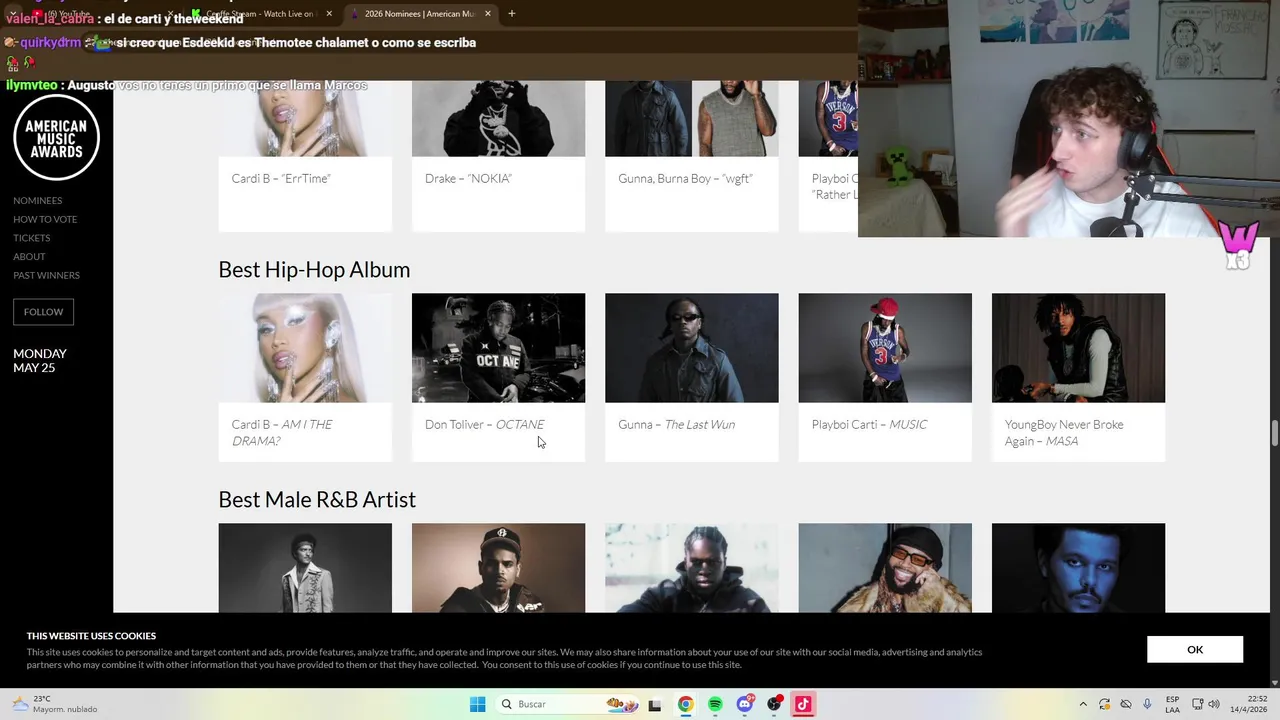This screenshot has width=1280, height=720.
Task: Show hidden system tray icons
Action: click(1083, 704)
